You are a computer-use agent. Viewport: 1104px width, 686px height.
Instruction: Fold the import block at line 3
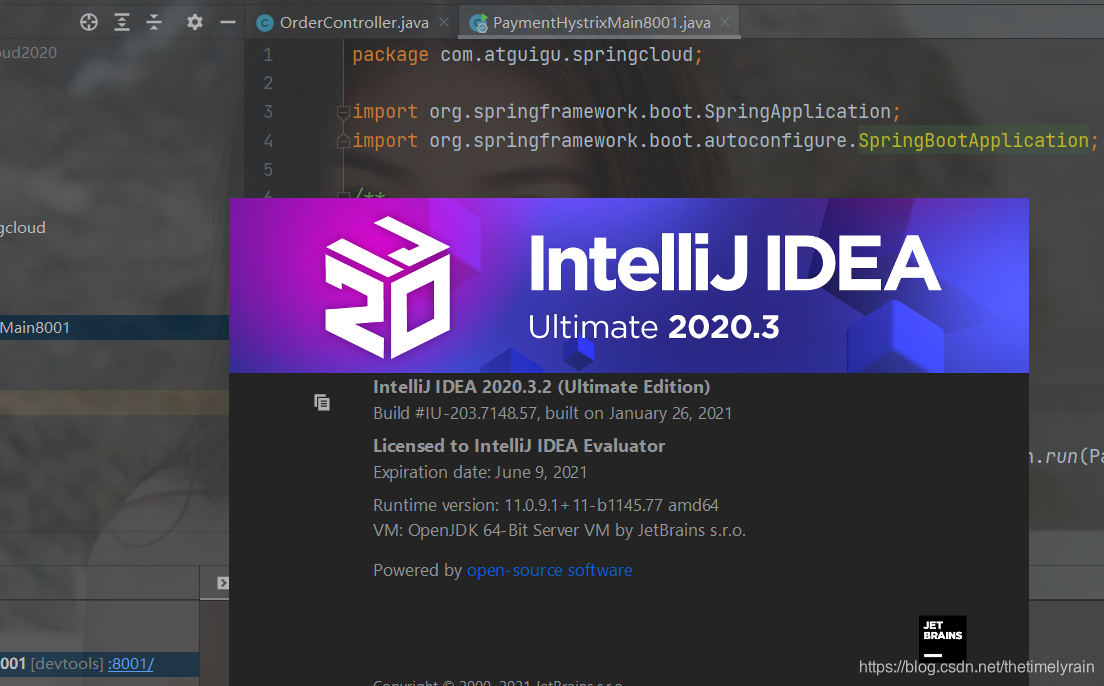point(344,111)
